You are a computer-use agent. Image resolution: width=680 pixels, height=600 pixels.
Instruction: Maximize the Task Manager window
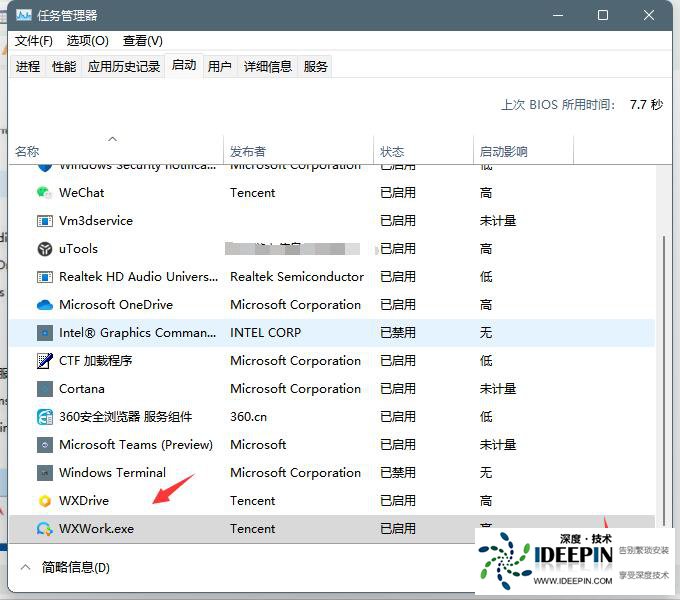603,15
